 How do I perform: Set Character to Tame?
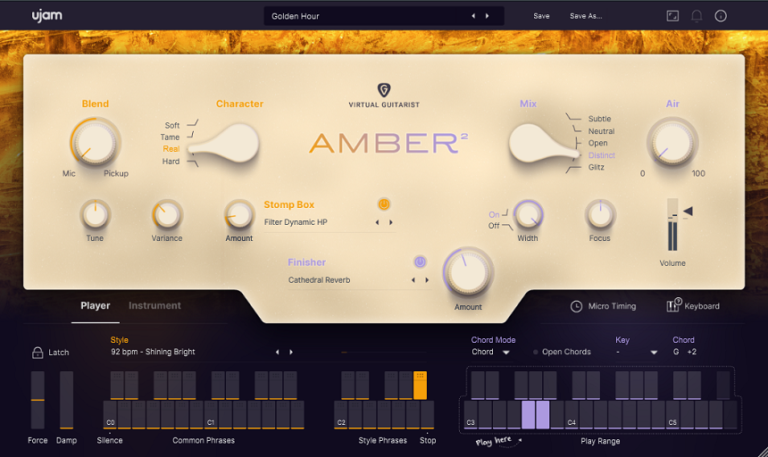(169, 137)
